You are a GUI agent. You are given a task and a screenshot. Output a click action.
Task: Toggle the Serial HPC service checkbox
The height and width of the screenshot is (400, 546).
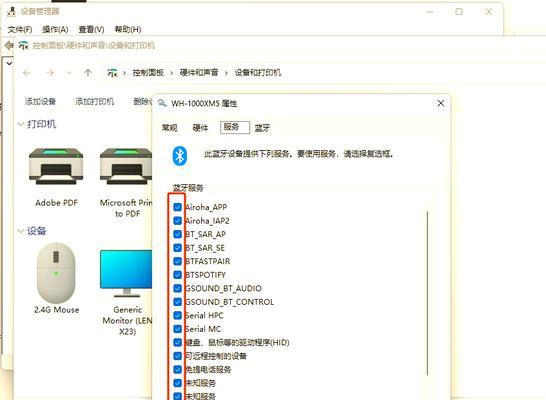pyautogui.click(x=178, y=315)
